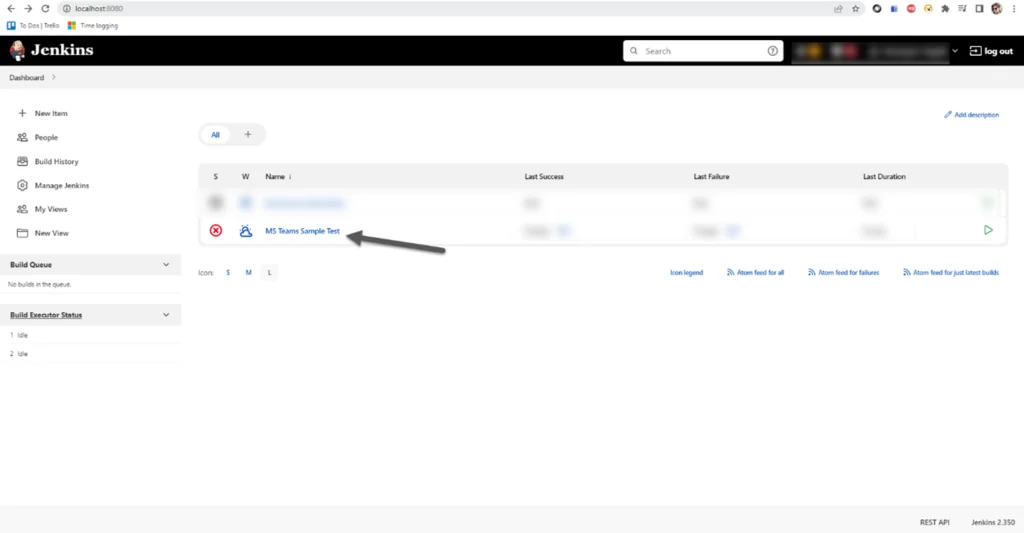Open New Item in the sidebar
The width and height of the screenshot is (1024, 533).
pyautogui.click(x=51, y=113)
